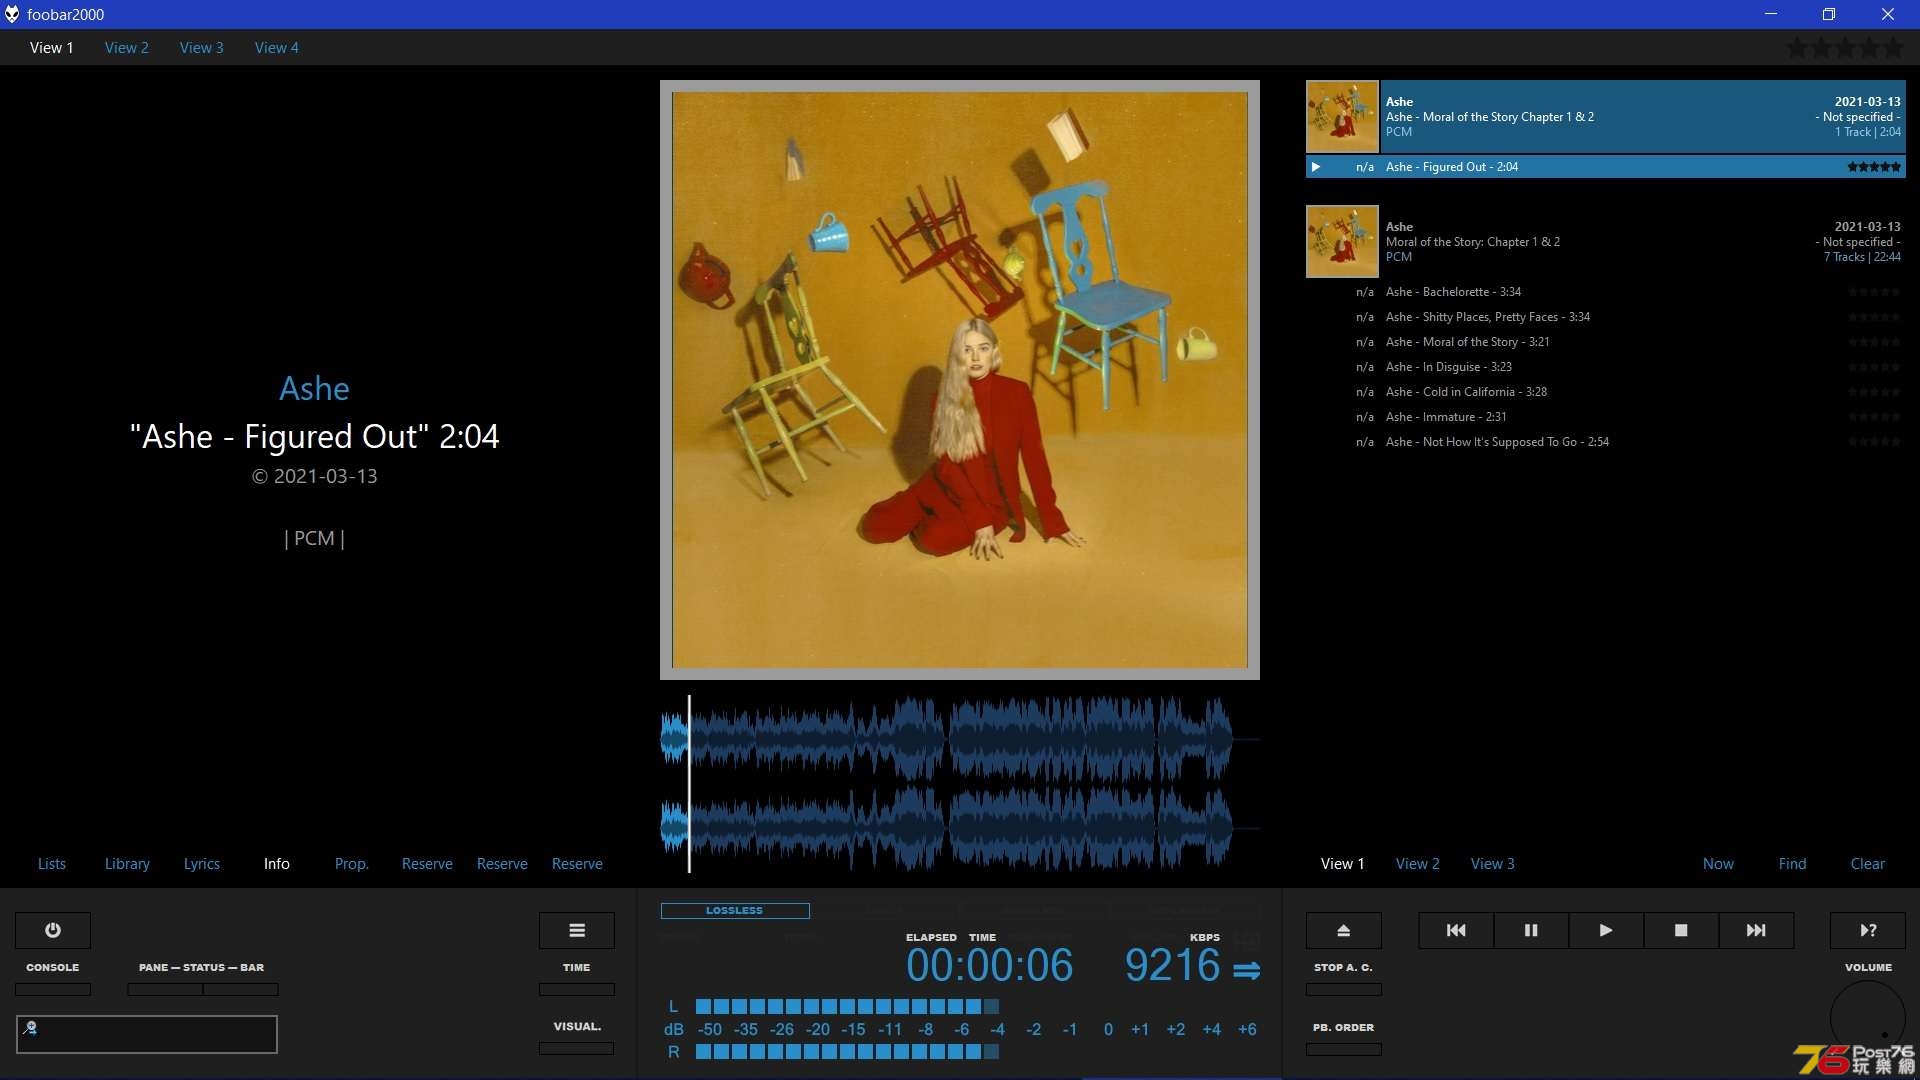Select the Info tab

point(277,863)
